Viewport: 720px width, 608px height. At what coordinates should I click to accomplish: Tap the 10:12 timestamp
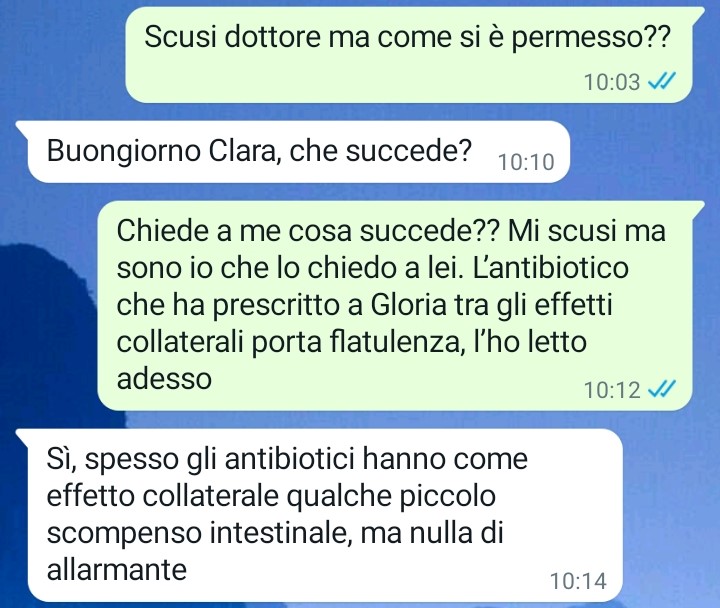[612, 390]
